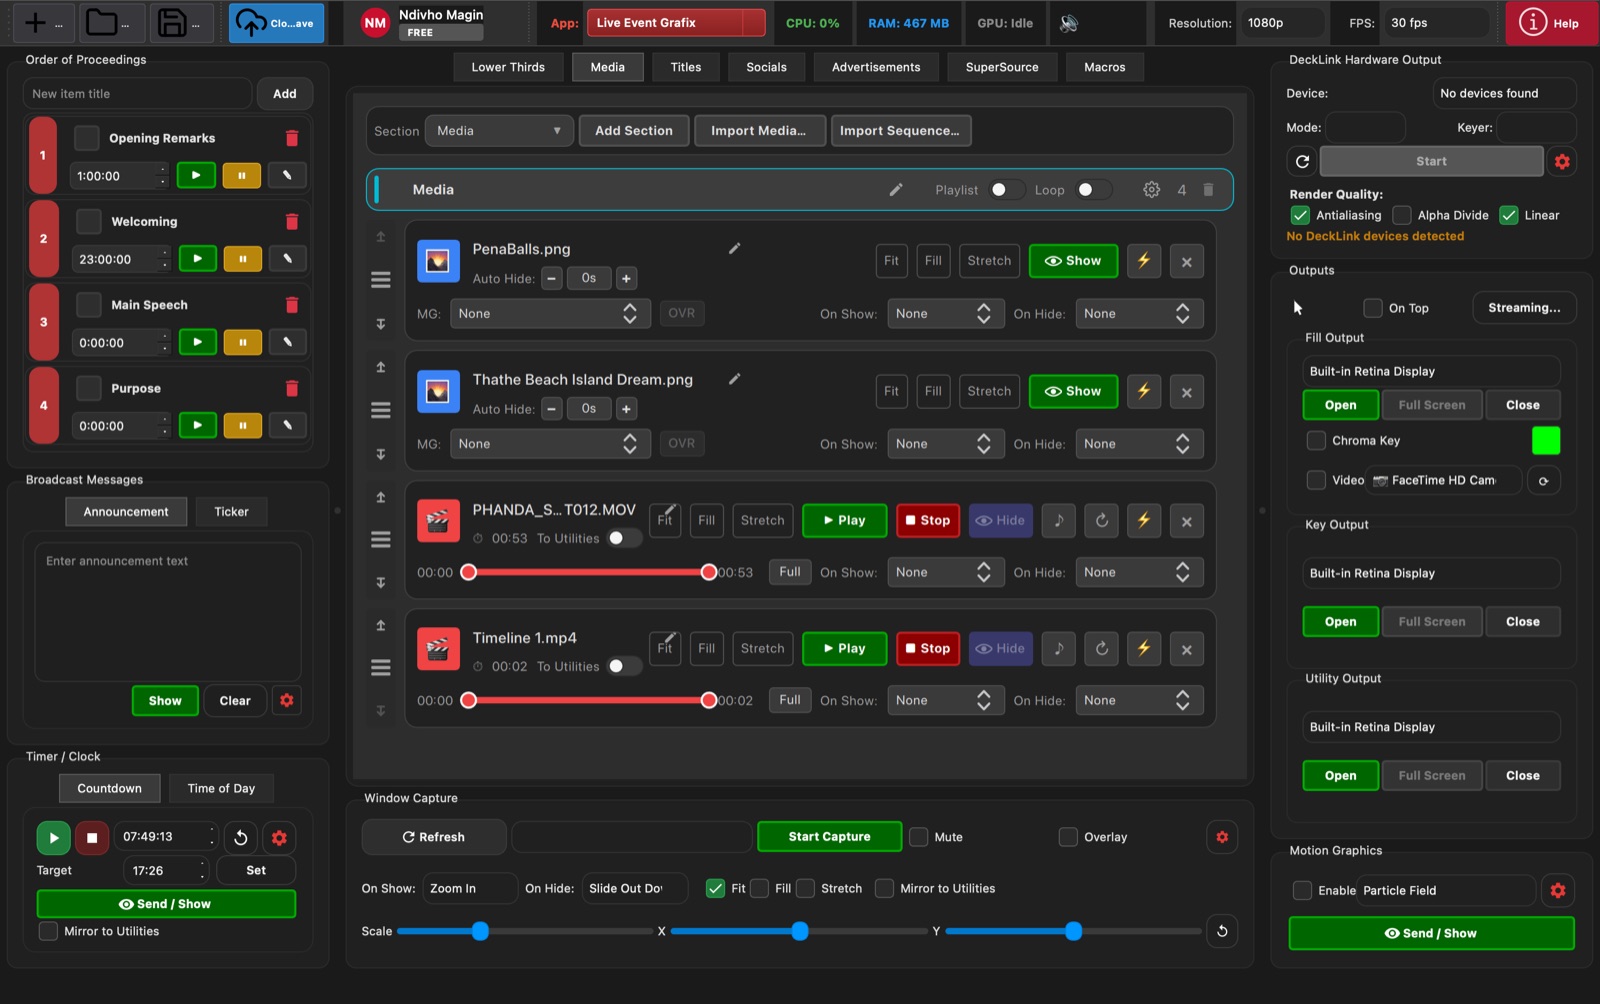1600x1004 pixels.
Task: Click the Import Media button
Action: pyautogui.click(x=759, y=131)
